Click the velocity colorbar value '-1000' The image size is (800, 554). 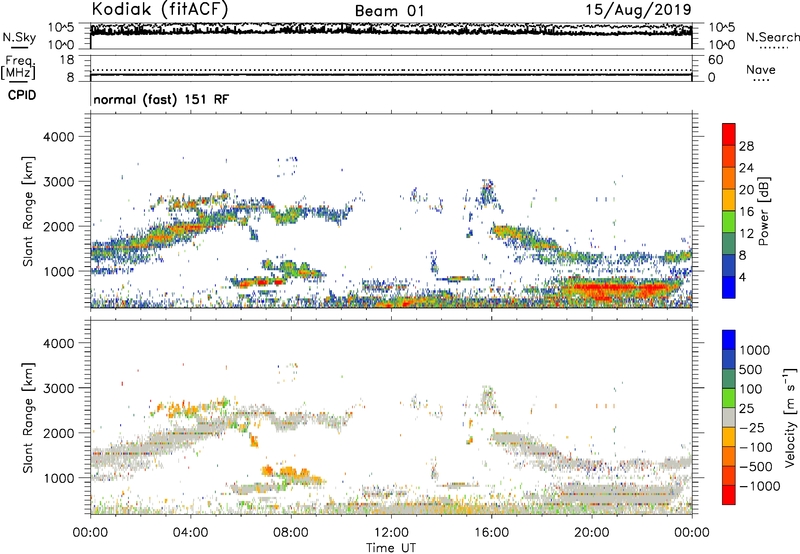(x=759, y=486)
